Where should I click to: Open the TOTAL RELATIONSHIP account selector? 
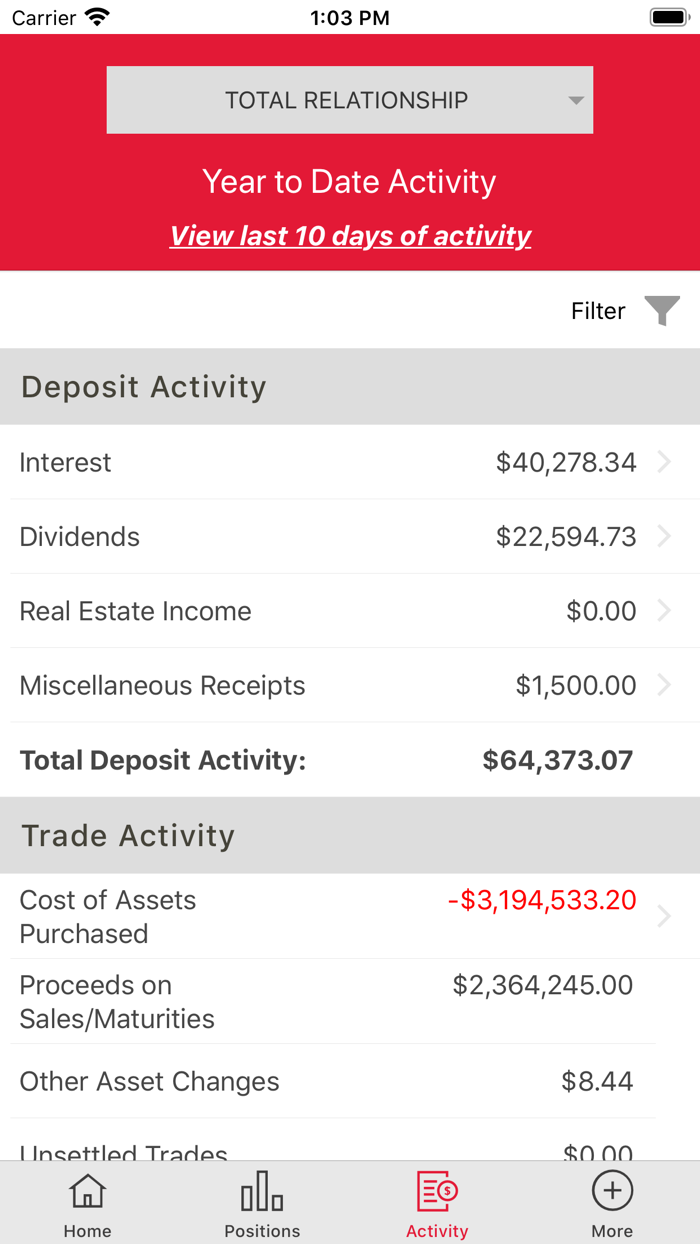coord(349,99)
